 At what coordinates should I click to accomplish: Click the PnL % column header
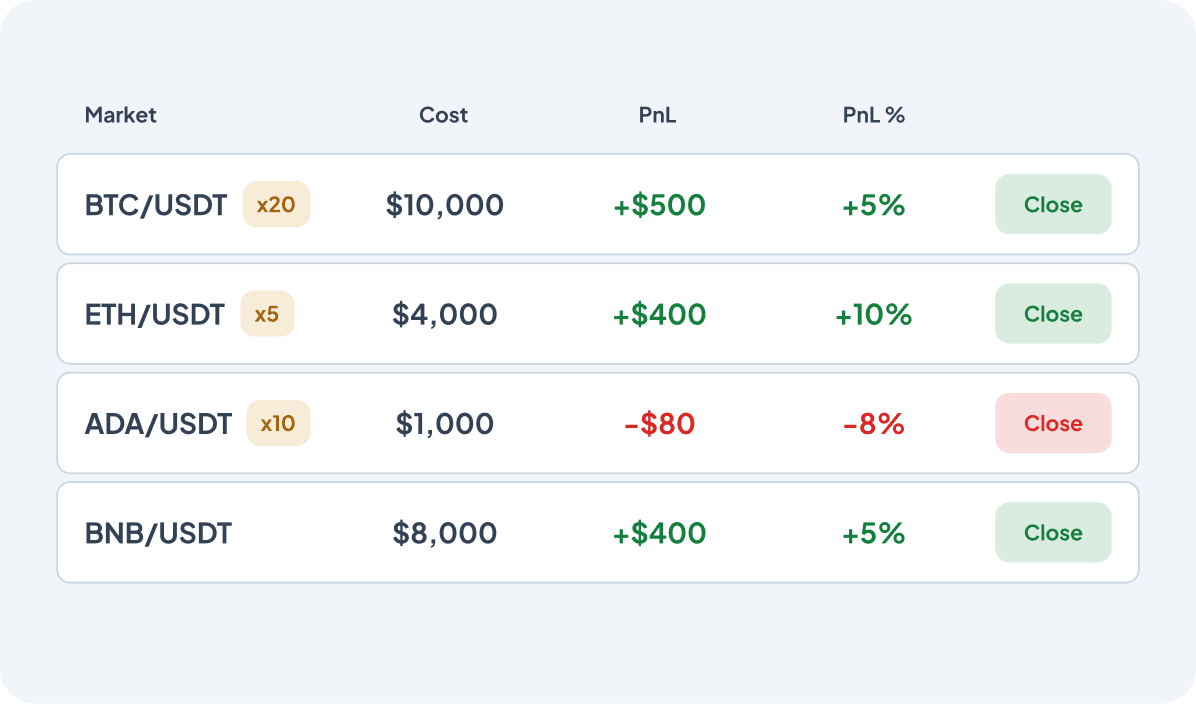[874, 115]
